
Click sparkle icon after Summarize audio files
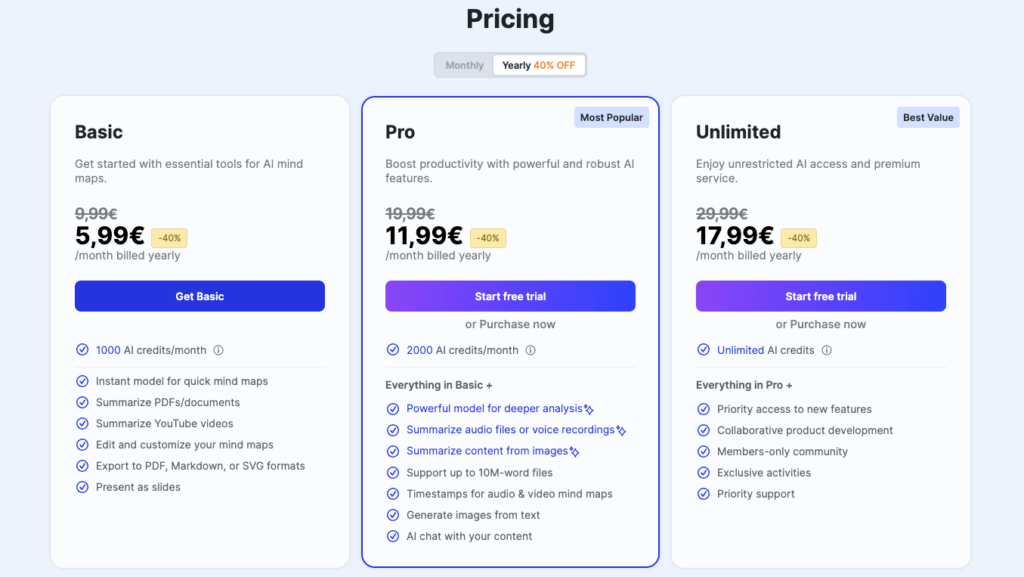pyautogui.click(x=621, y=430)
